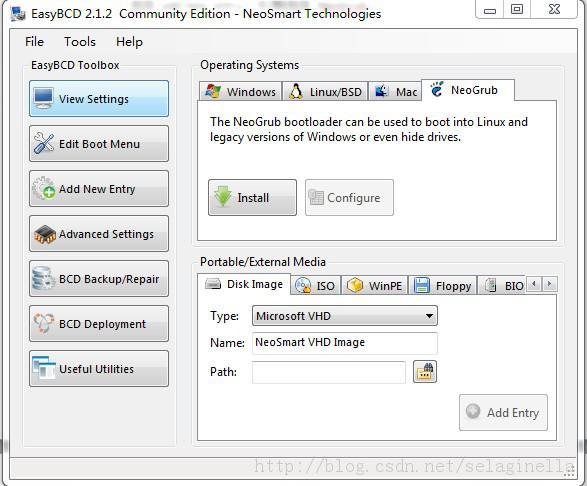Click the Add Entry button
This screenshot has width=587, height=486.
pyautogui.click(x=503, y=412)
